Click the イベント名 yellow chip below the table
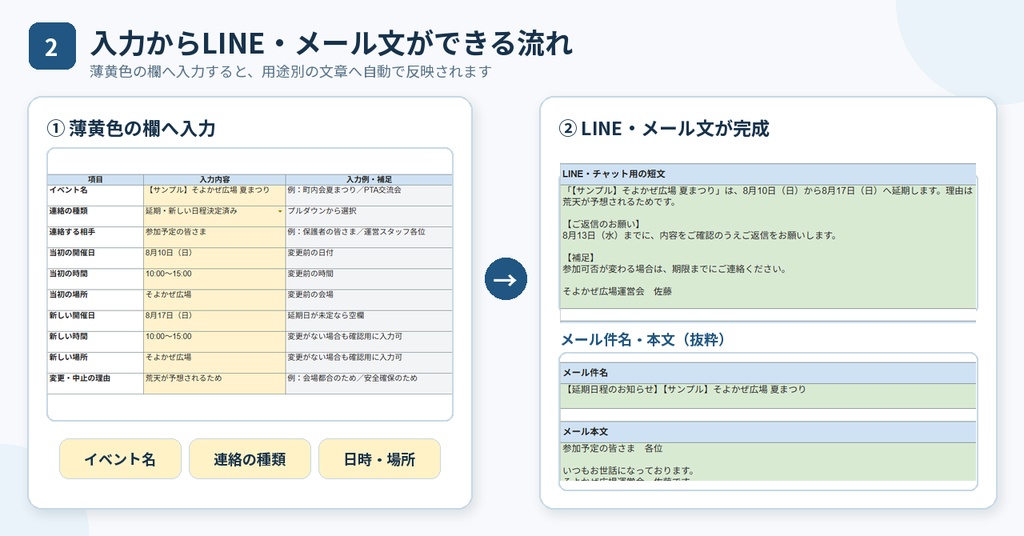 point(120,459)
